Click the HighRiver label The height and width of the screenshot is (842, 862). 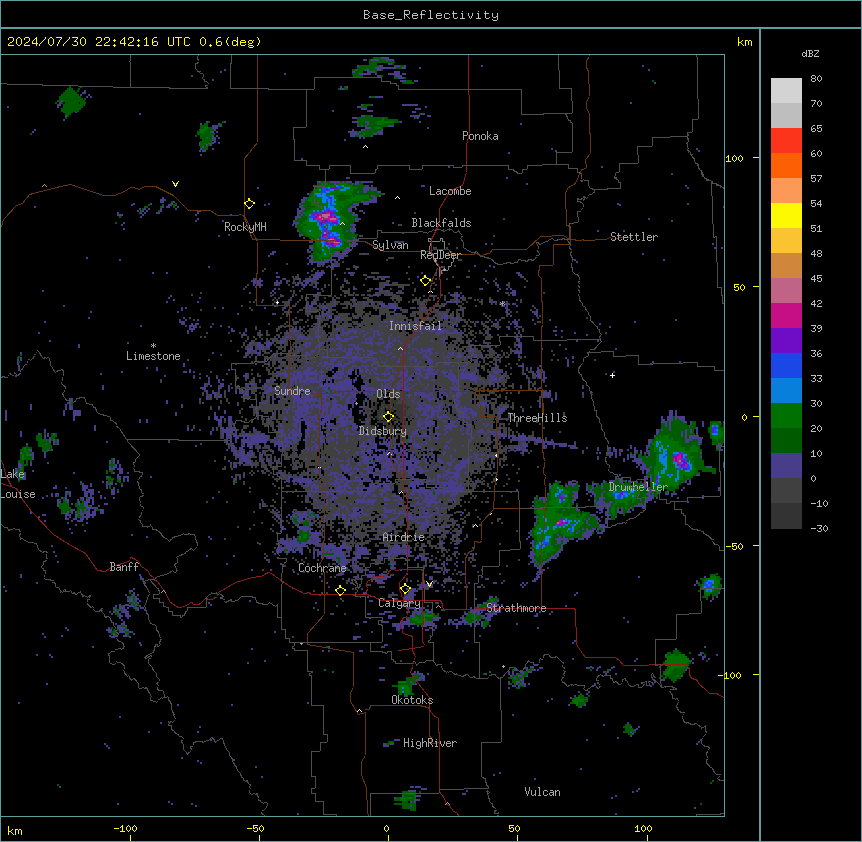(x=430, y=743)
